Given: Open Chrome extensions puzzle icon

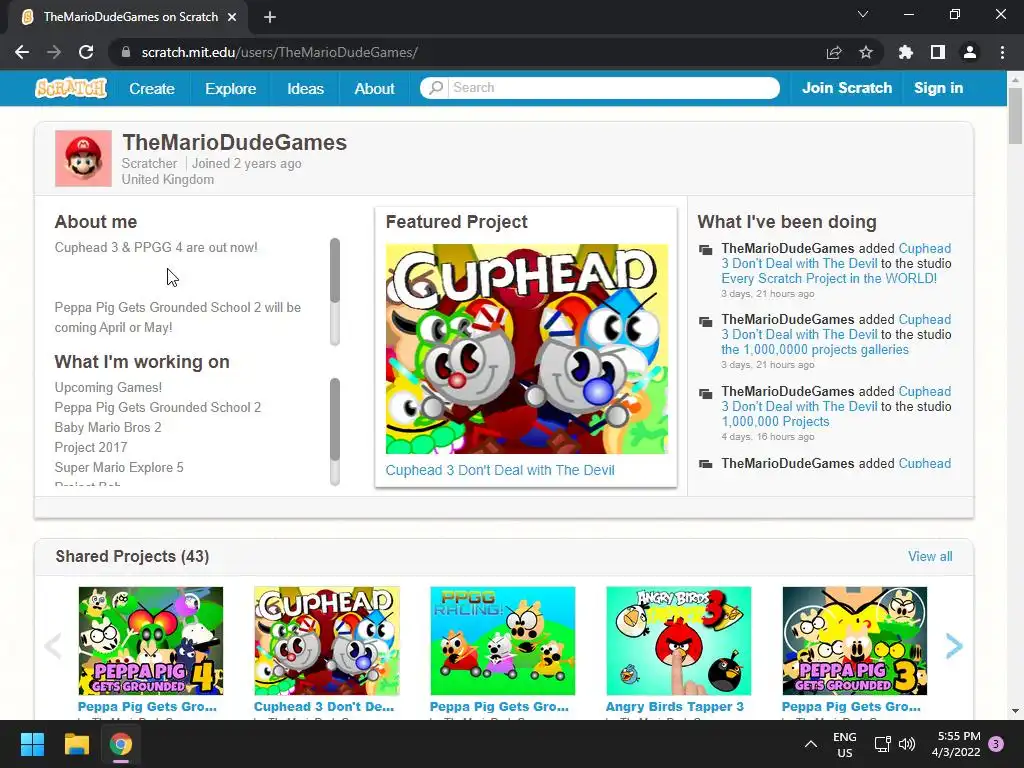Looking at the screenshot, I should [x=905, y=52].
